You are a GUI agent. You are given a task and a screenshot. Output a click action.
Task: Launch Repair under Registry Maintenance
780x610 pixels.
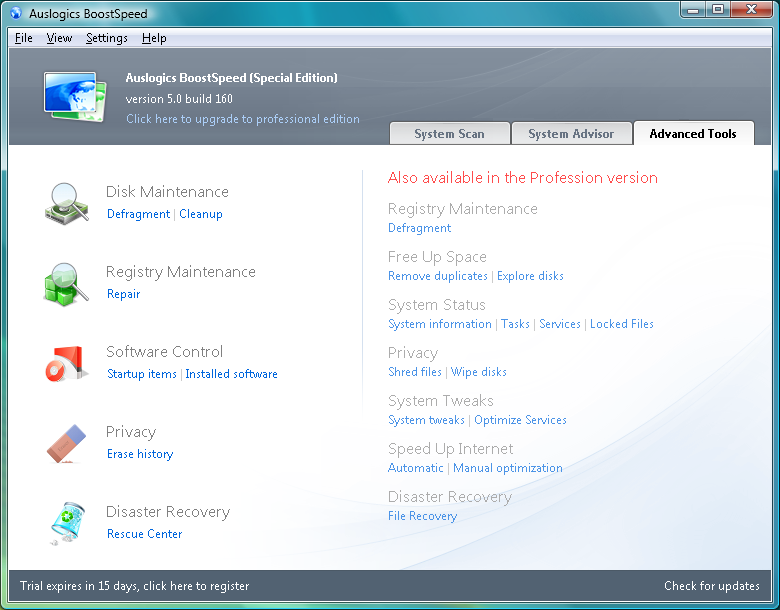click(x=123, y=294)
